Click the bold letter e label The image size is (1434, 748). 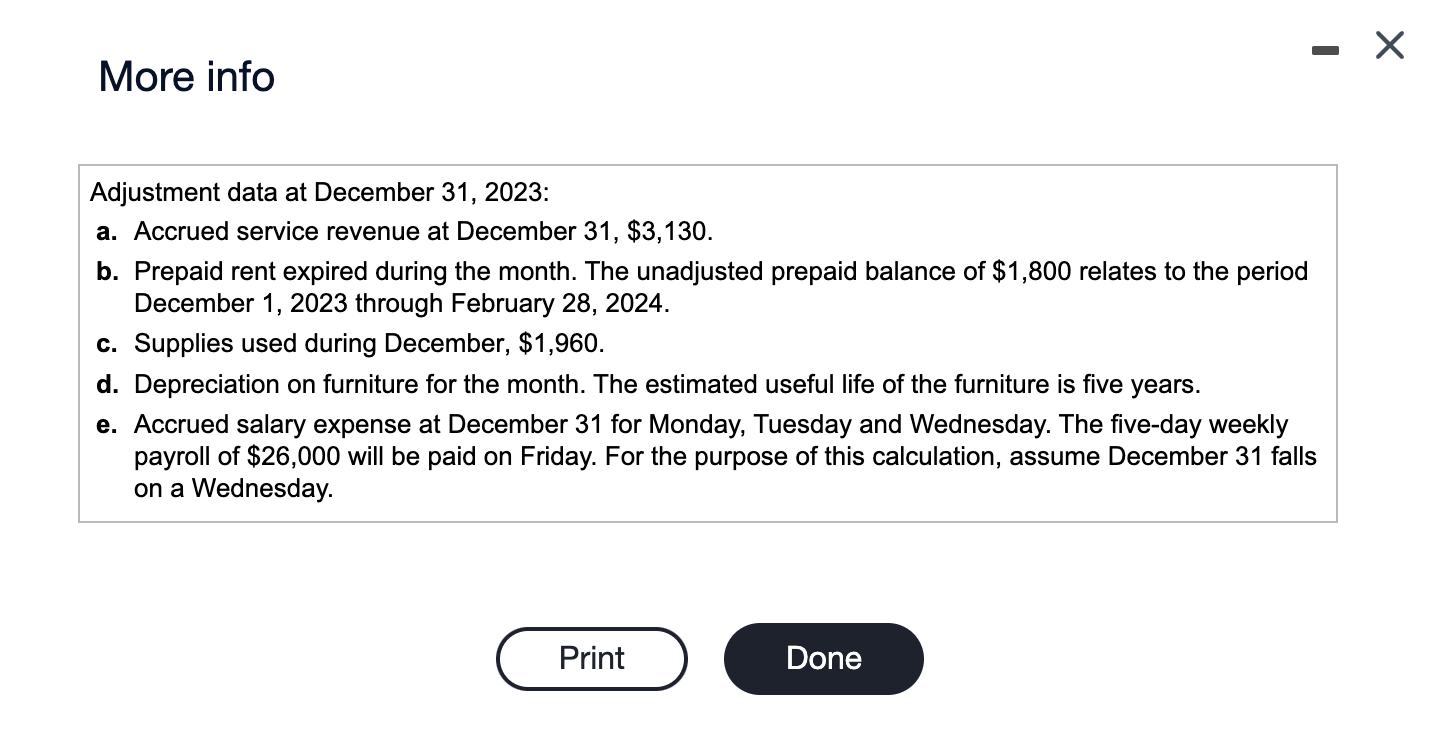105,425
